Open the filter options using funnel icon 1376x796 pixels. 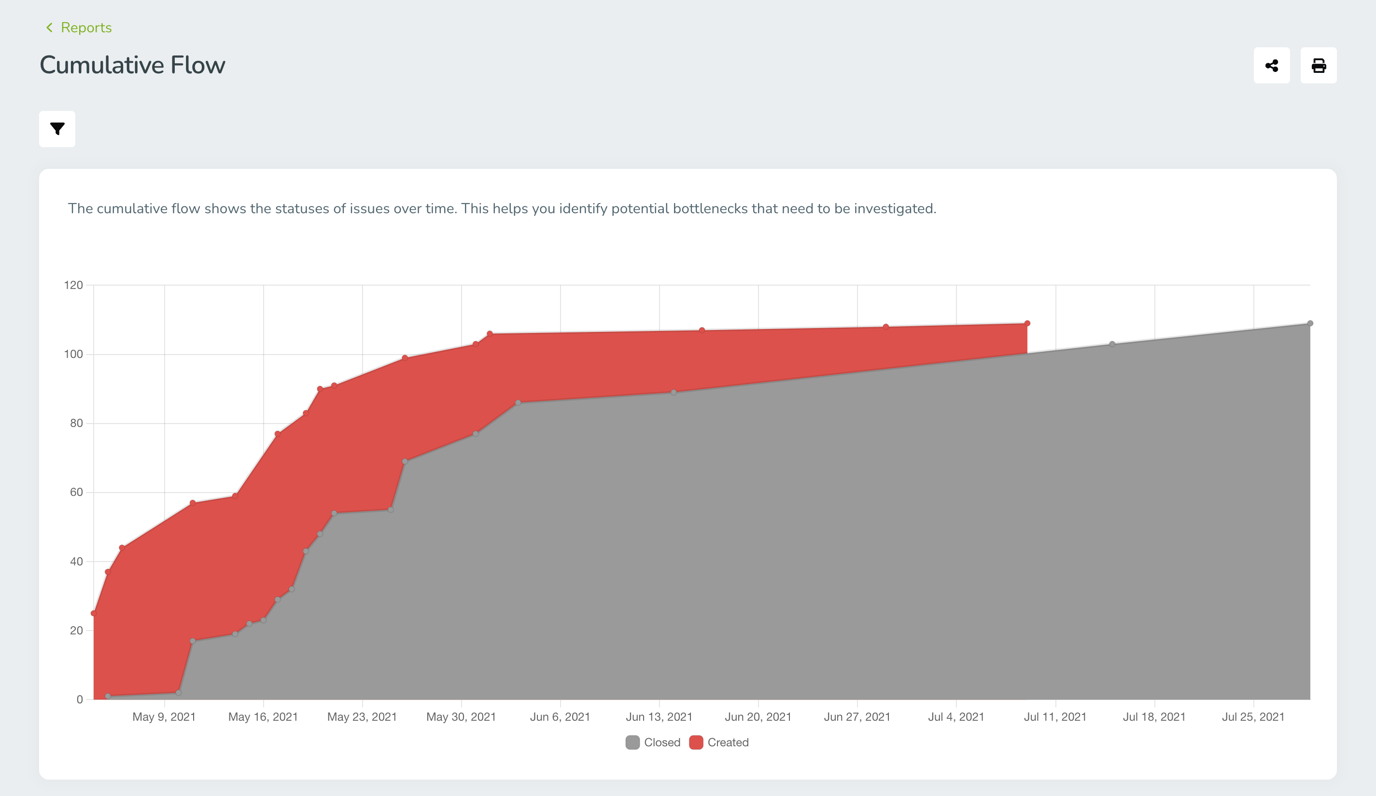pyautogui.click(x=56, y=128)
